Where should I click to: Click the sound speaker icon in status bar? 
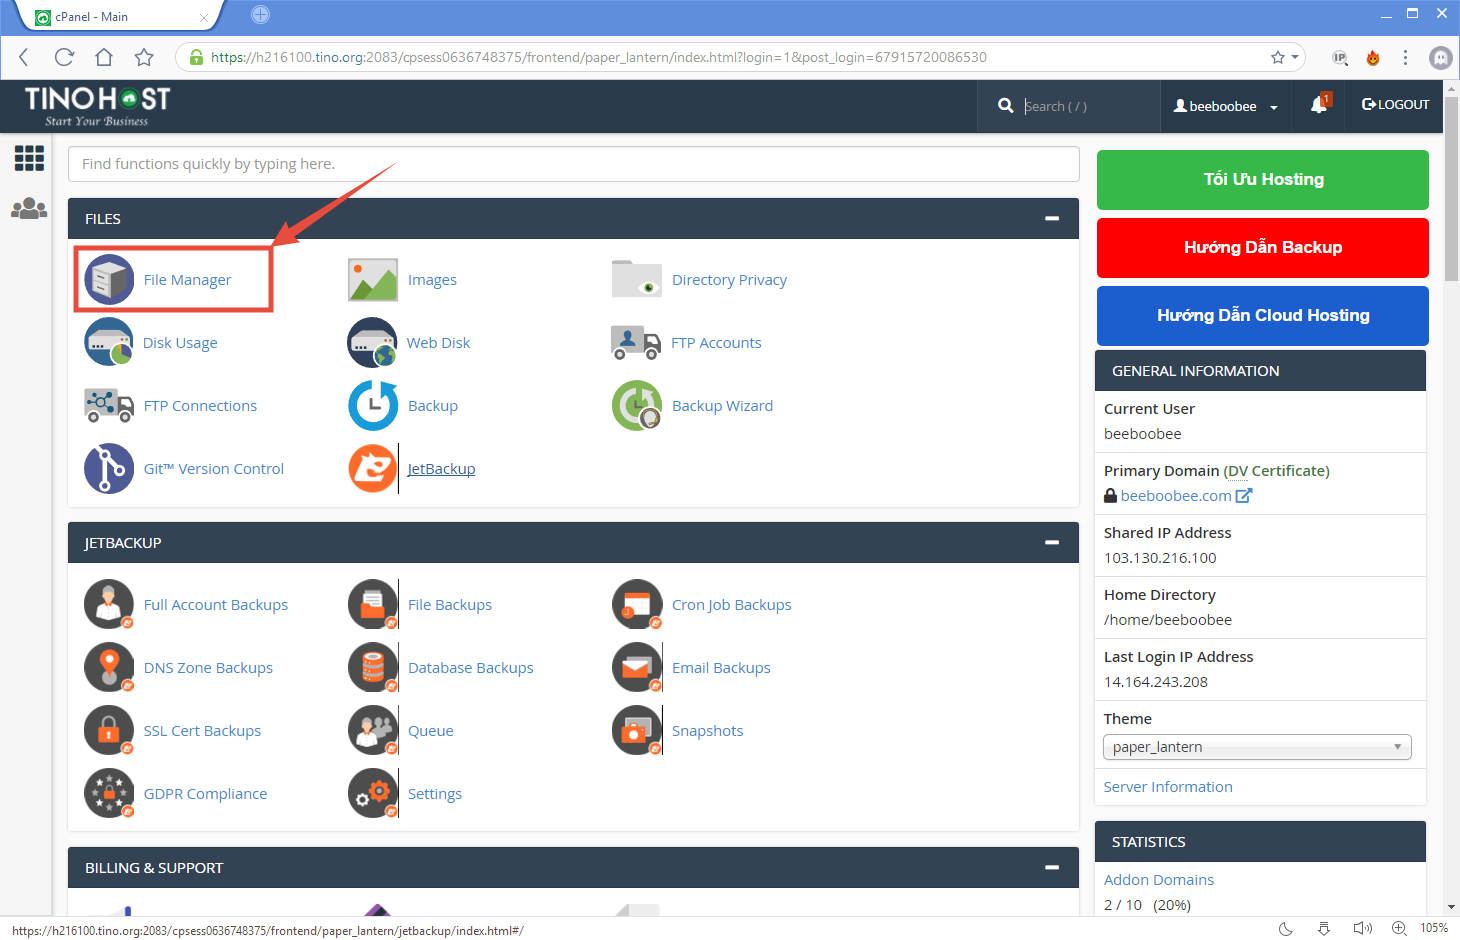click(x=1362, y=928)
